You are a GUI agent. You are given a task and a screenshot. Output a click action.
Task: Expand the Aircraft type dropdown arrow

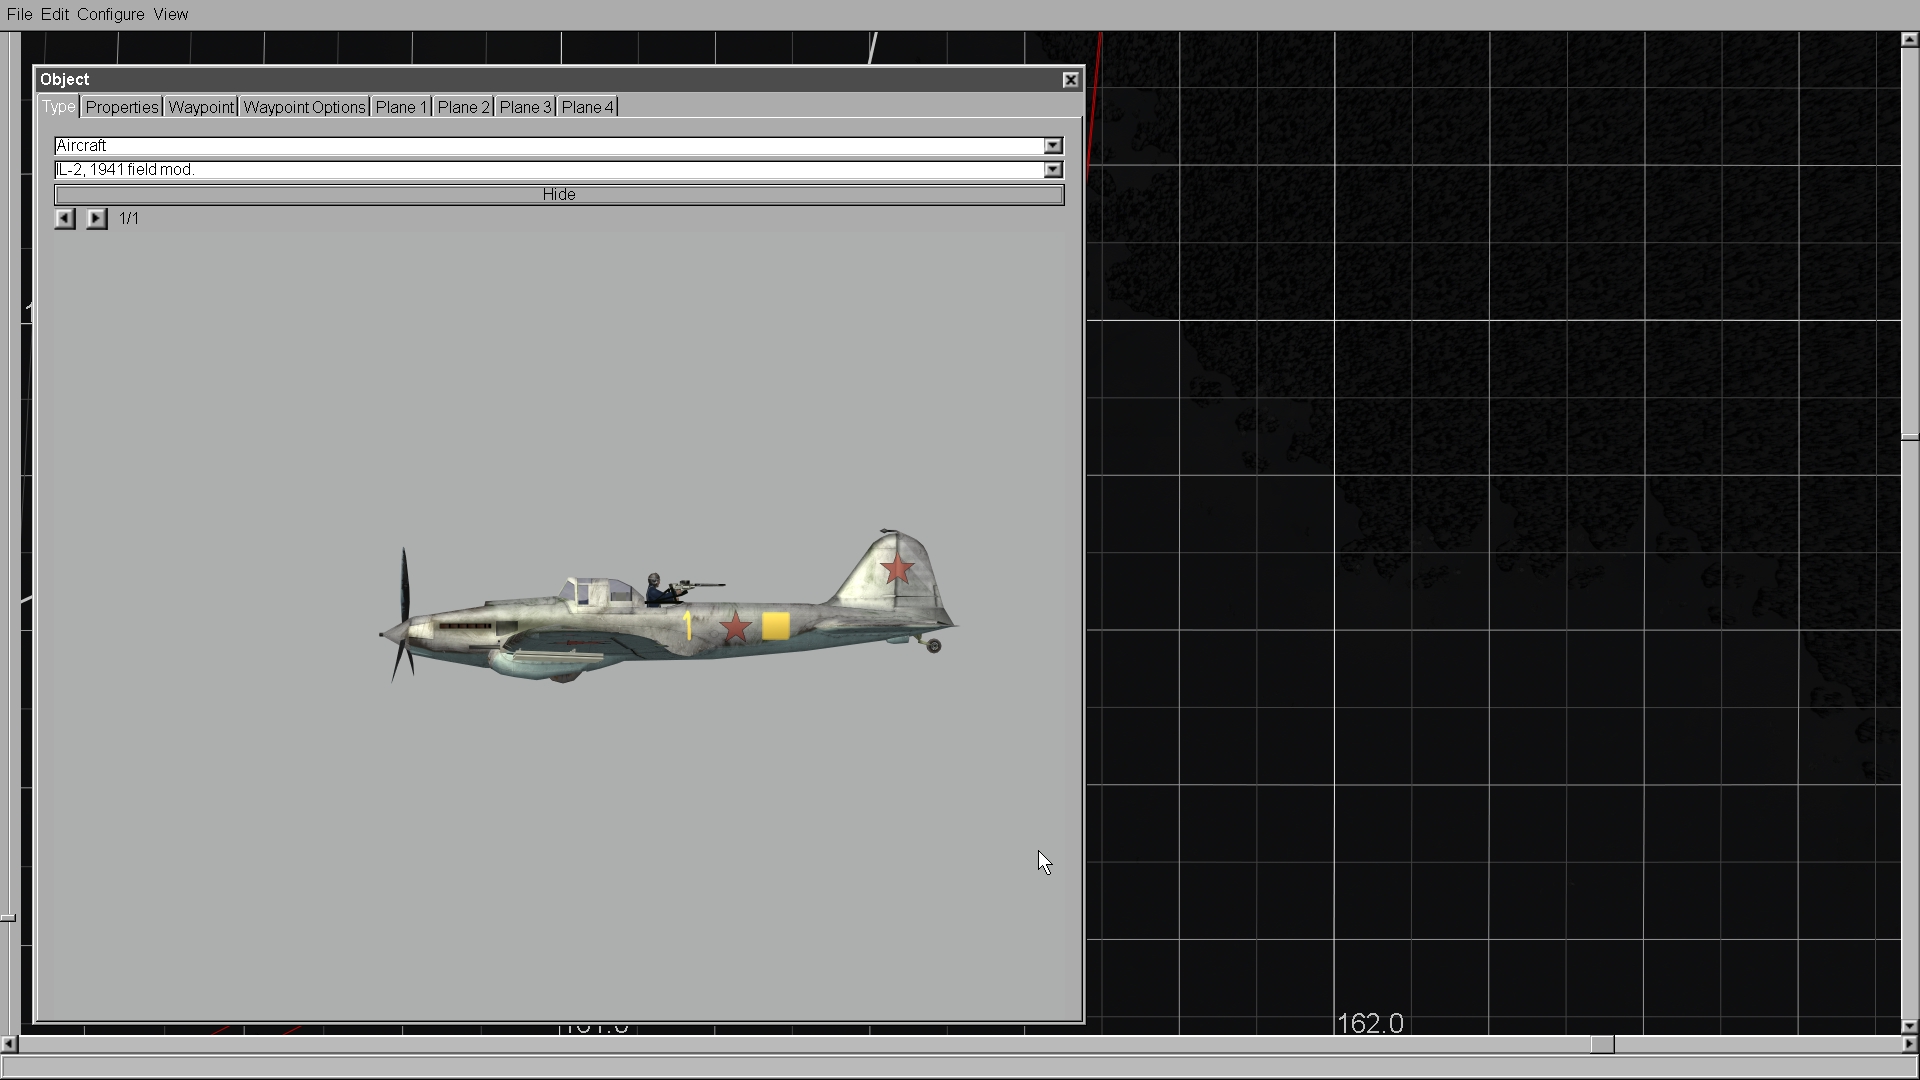point(1052,146)
